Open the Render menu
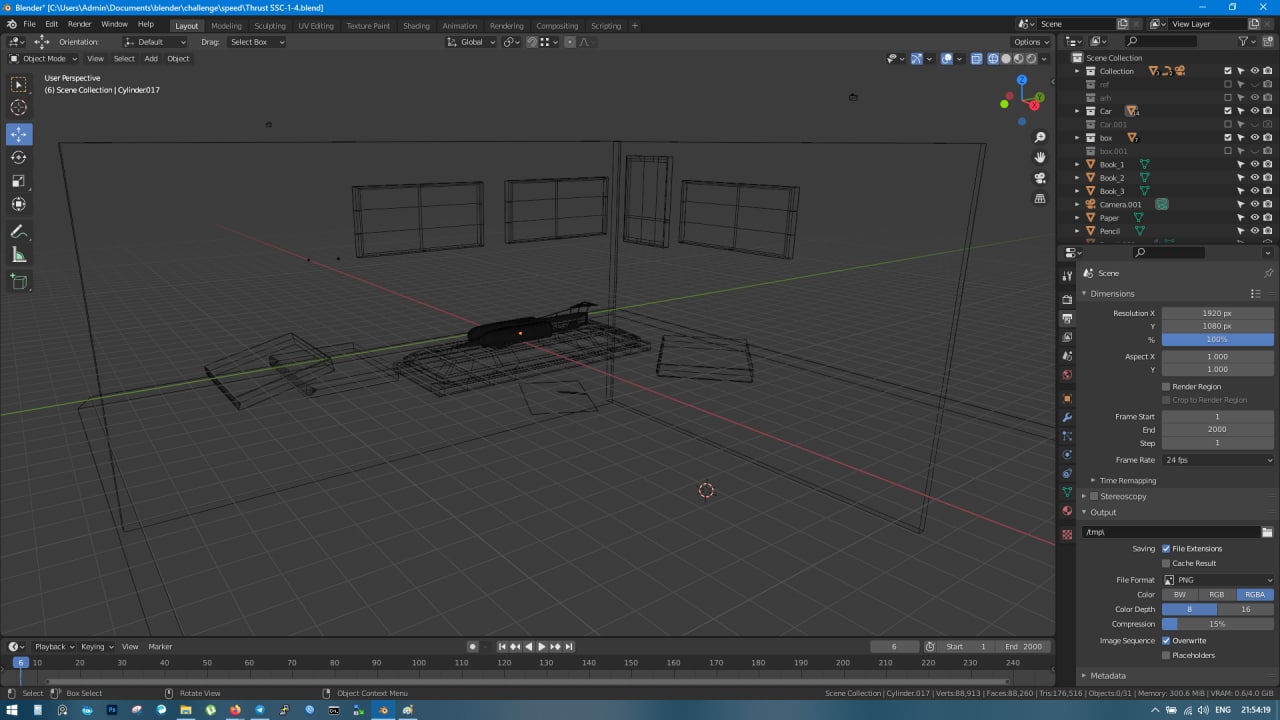The width and height of the screenshot is (1280, 720). pos(79,24)
